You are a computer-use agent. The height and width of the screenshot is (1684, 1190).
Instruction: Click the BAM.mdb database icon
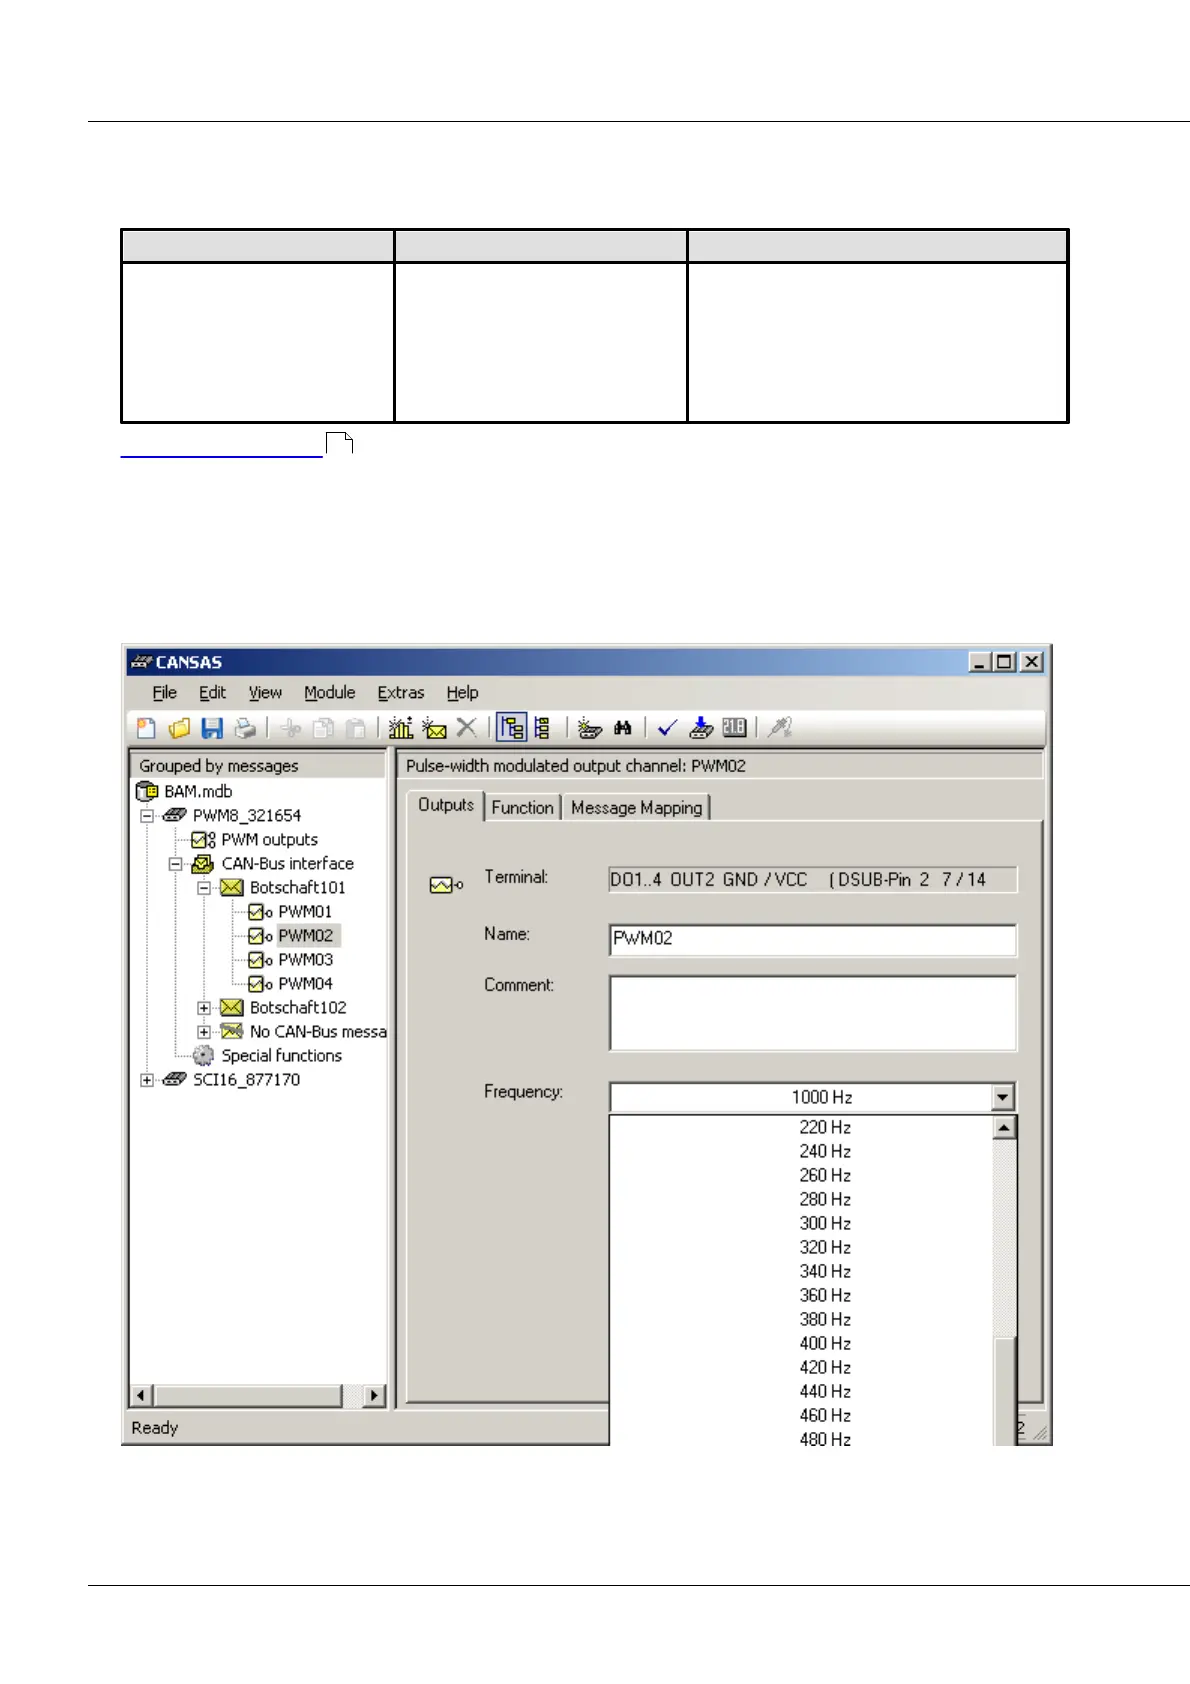click(x=147, y=791)
